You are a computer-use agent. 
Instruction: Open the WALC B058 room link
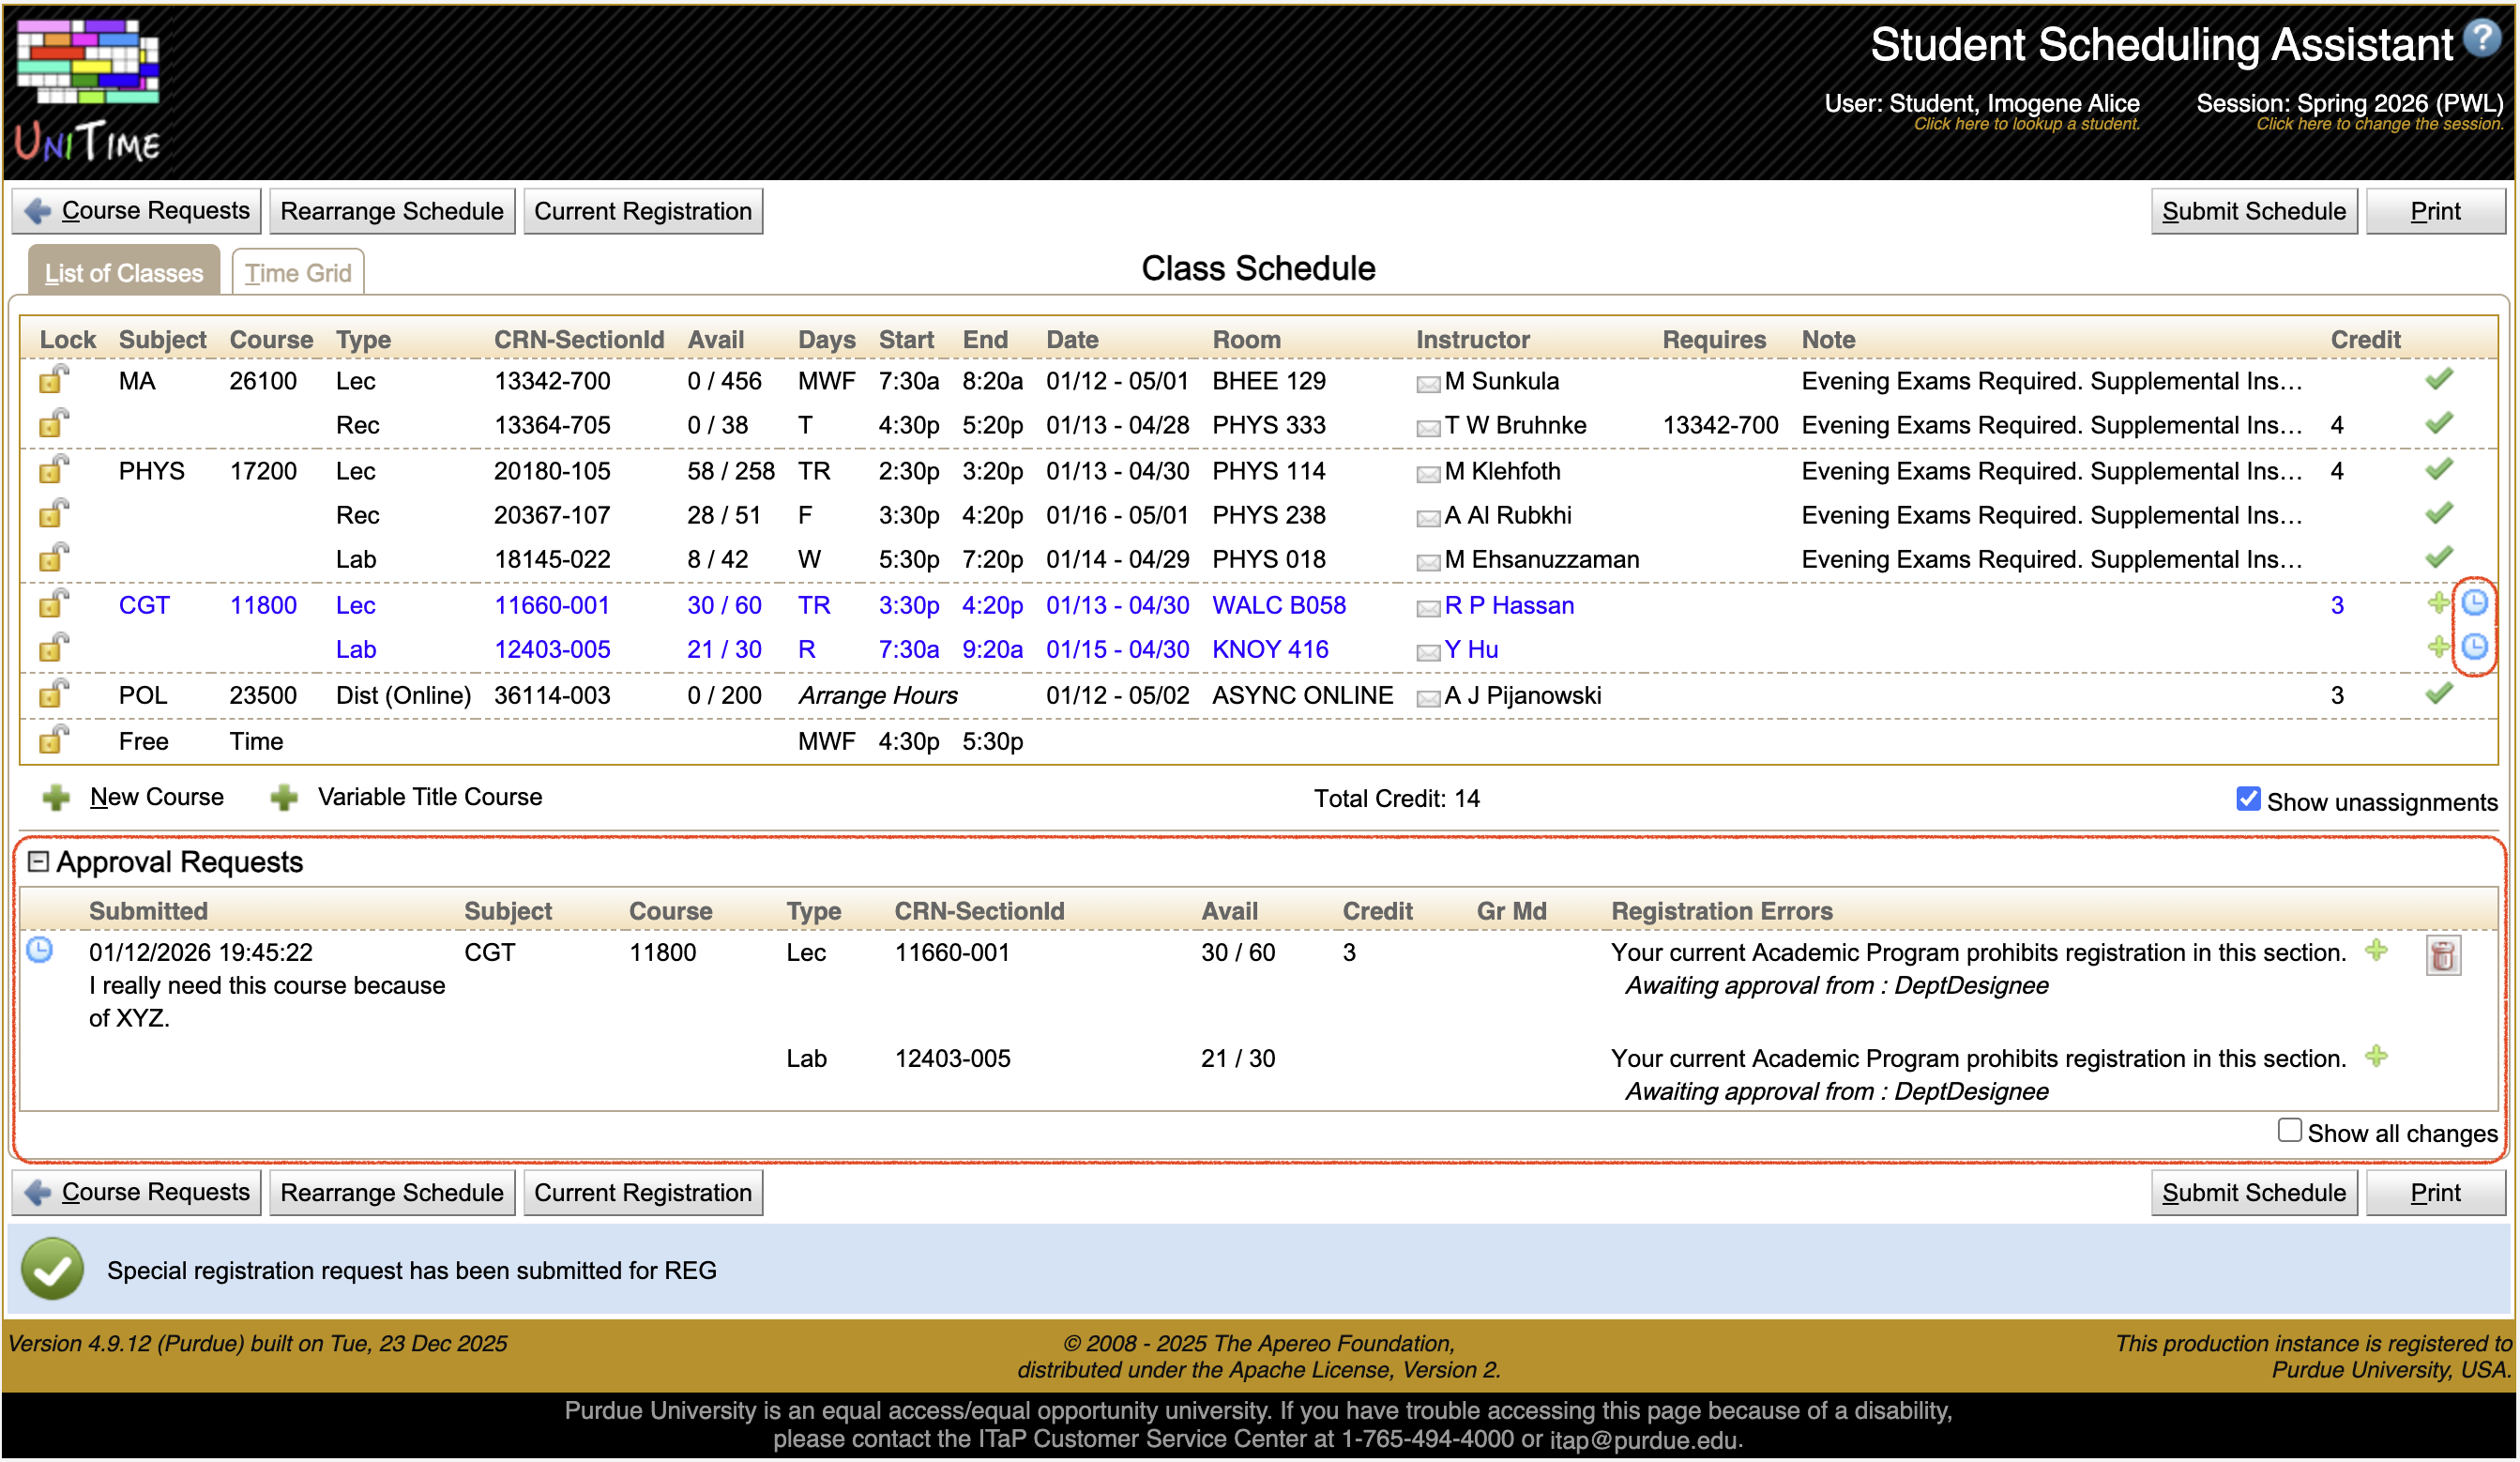1279,605
